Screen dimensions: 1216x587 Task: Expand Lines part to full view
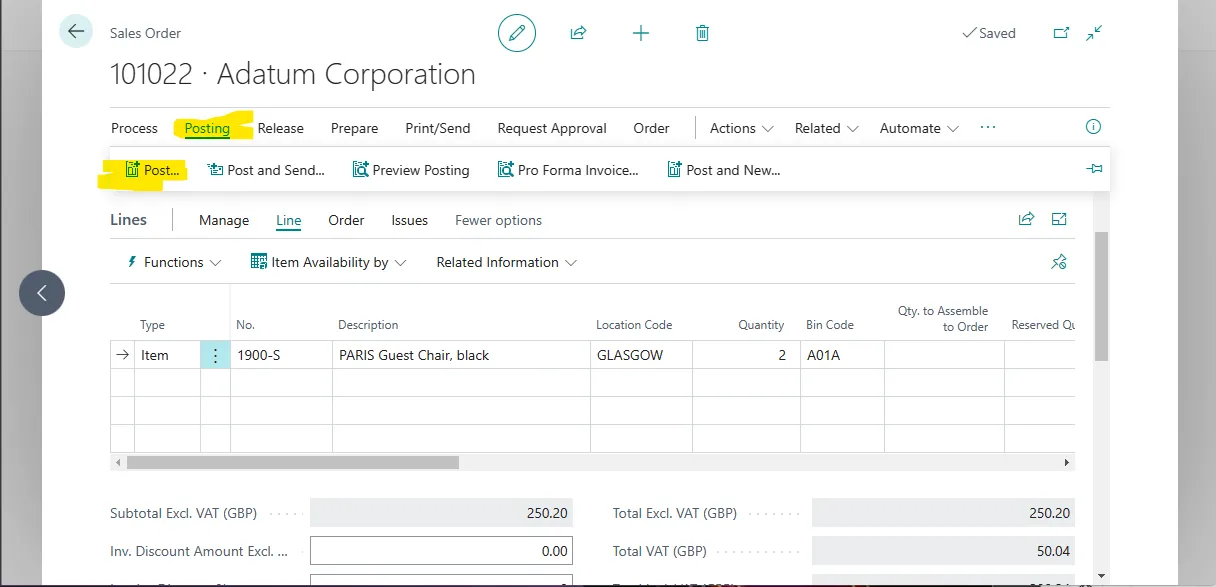tap(1059, 220)
